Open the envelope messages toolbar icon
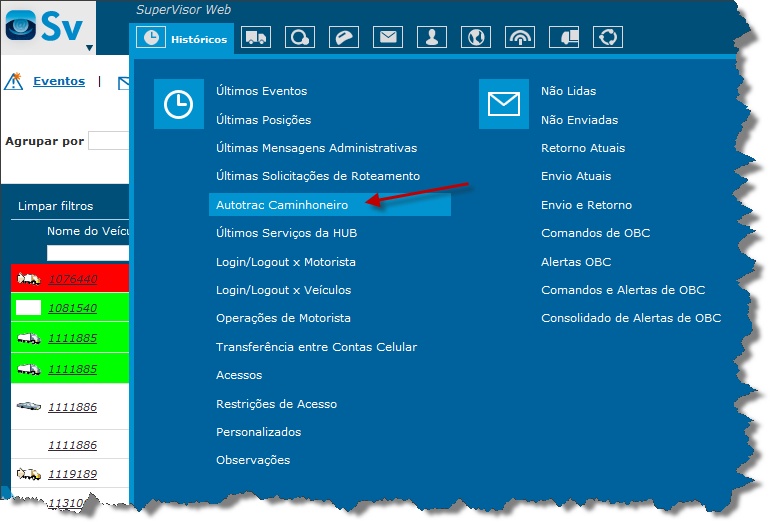Viewport: 770px width, 522px height. (x=388, y=38)
